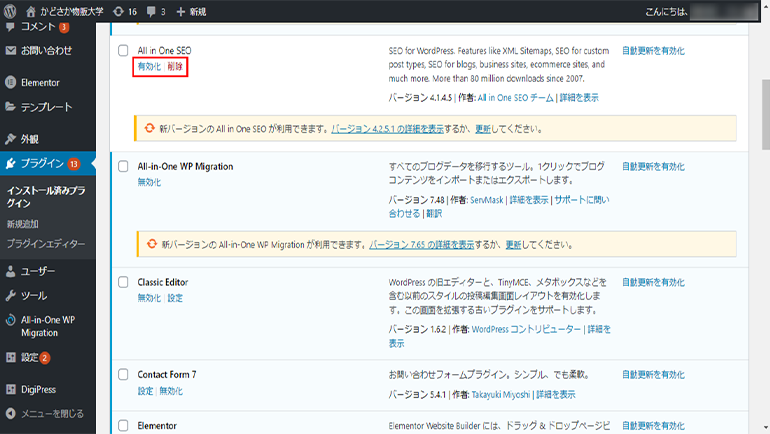This screenshot has height=434, width=770.
Task: Open コメント sidebar icon
Action: [10, 27]
